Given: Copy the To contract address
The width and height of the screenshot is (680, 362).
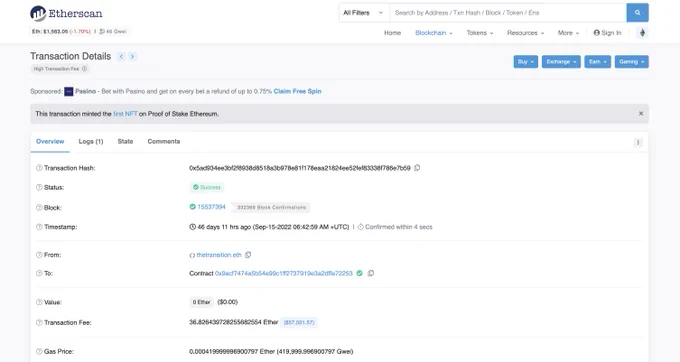Looking at the screenshot, I should (x=371, y=273).
